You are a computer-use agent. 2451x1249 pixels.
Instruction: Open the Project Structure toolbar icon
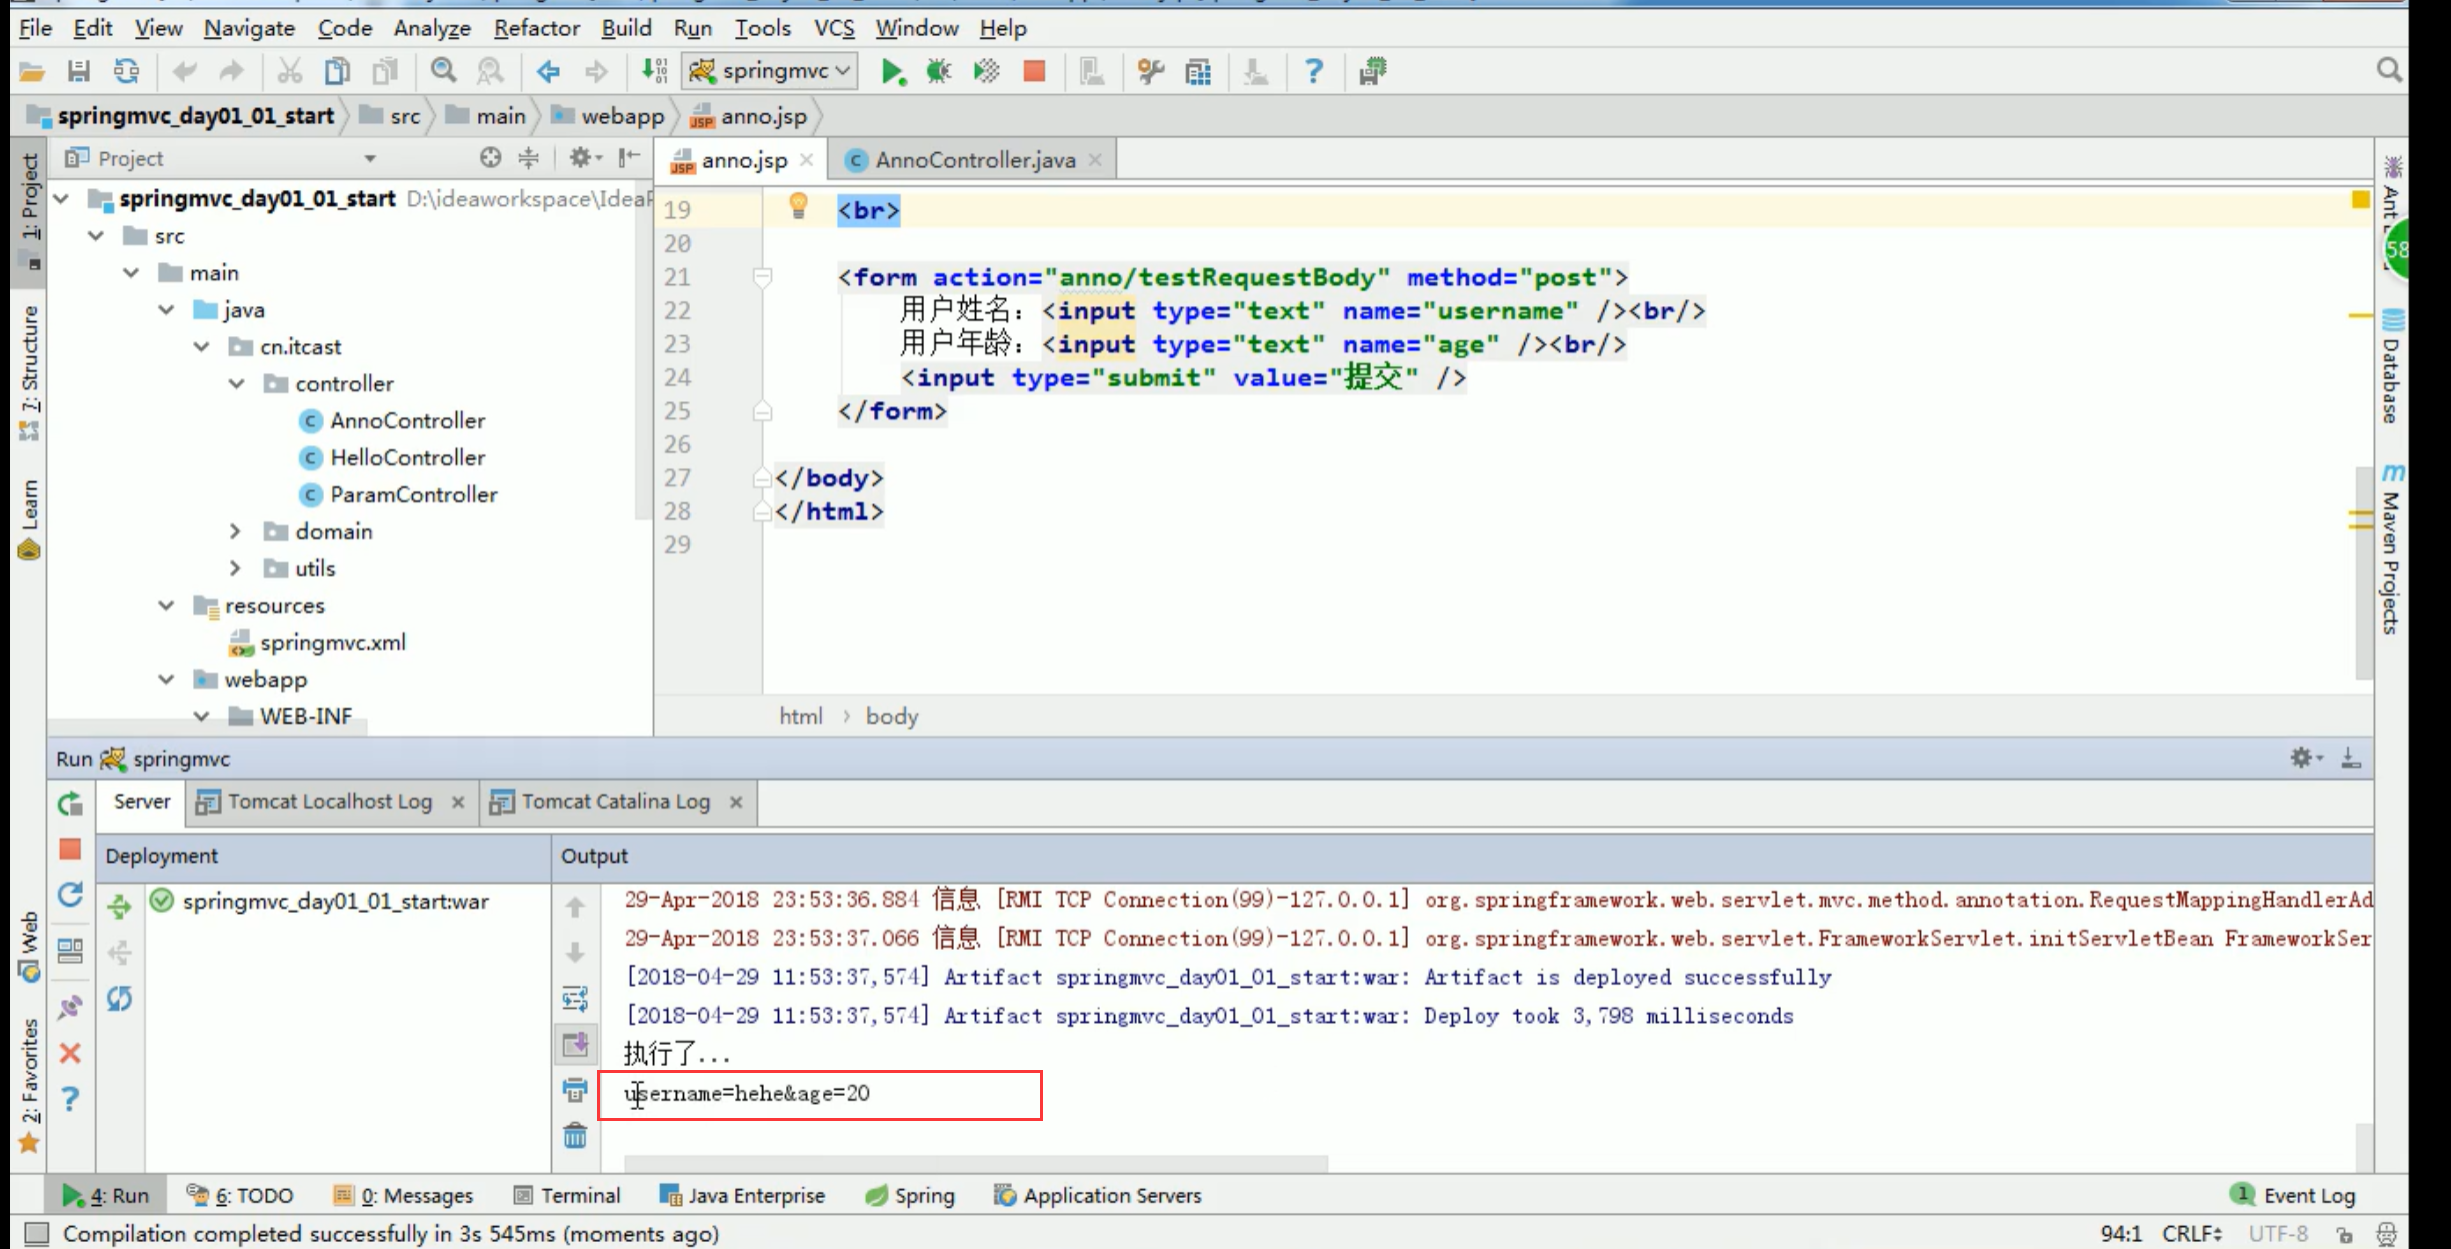pos(1197,71)
